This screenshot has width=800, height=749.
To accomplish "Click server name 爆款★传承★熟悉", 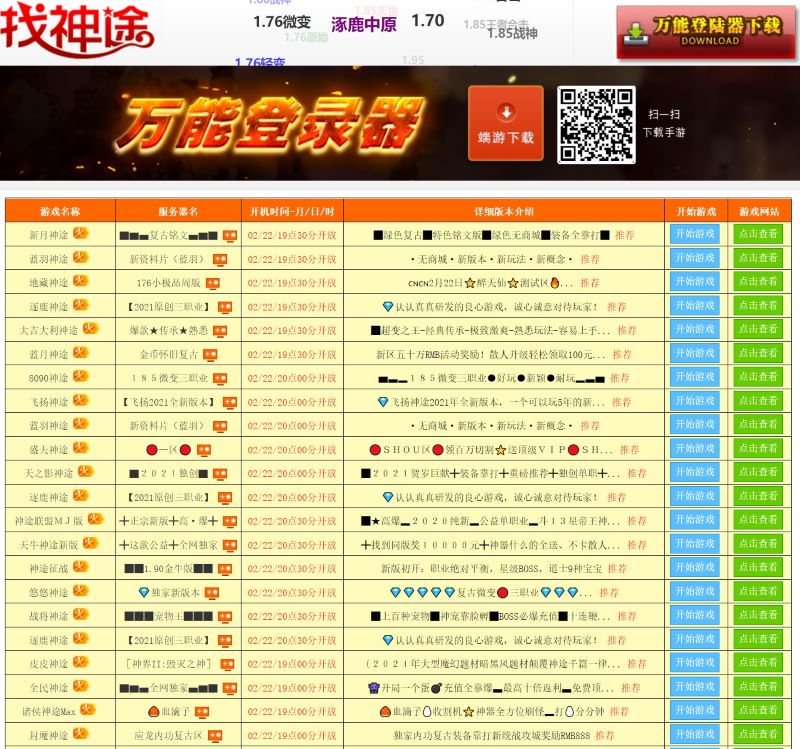I will pyautogui.click(x=168, y=331).
